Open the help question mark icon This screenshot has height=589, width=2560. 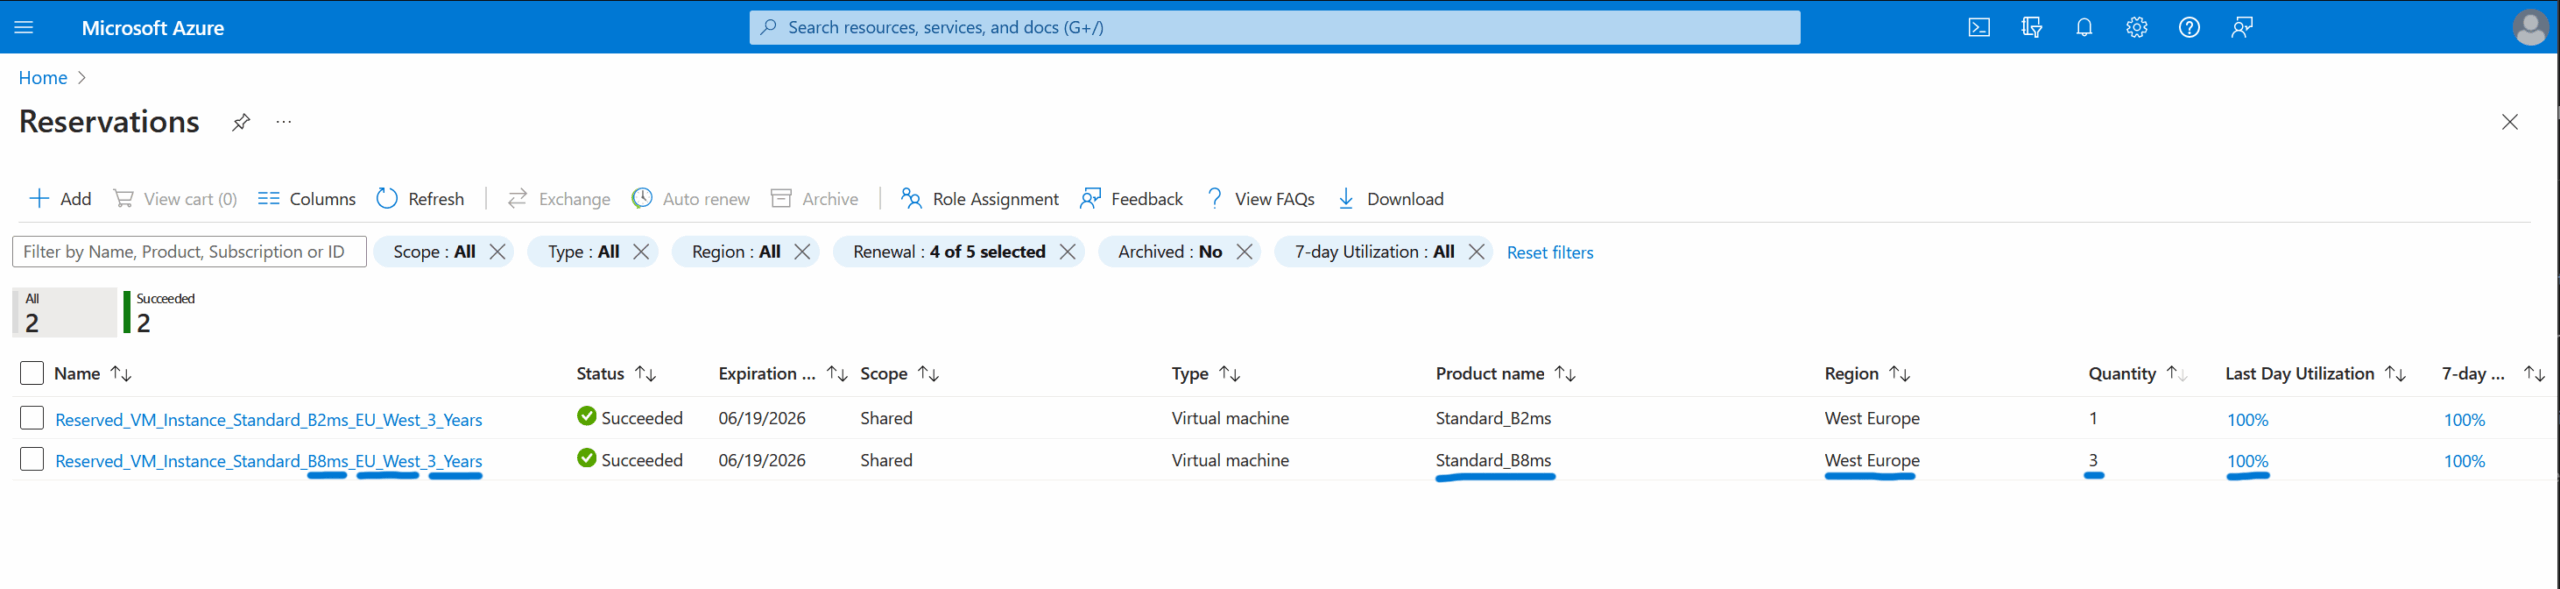click(x=2189, y=28)
